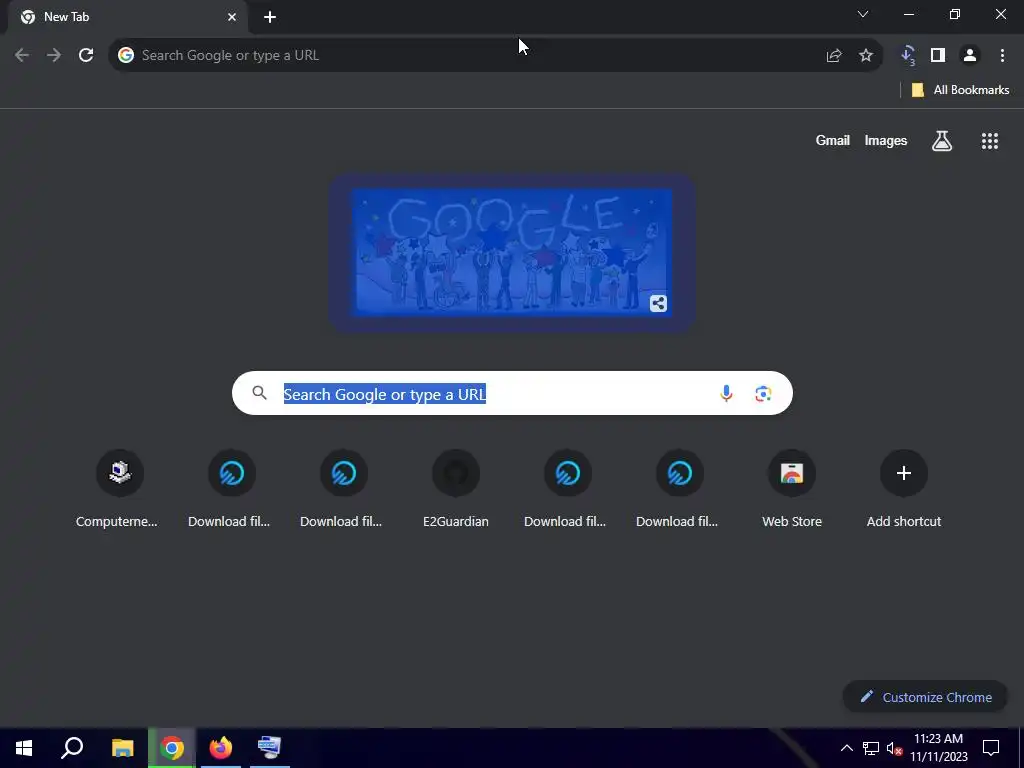Open a new tab with plus button
The image size is (1024, 768).
(270, 17)
